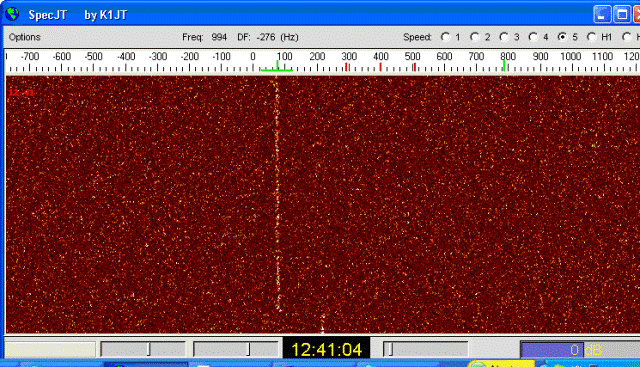Select Speed 1 radio button

point(445,37)
